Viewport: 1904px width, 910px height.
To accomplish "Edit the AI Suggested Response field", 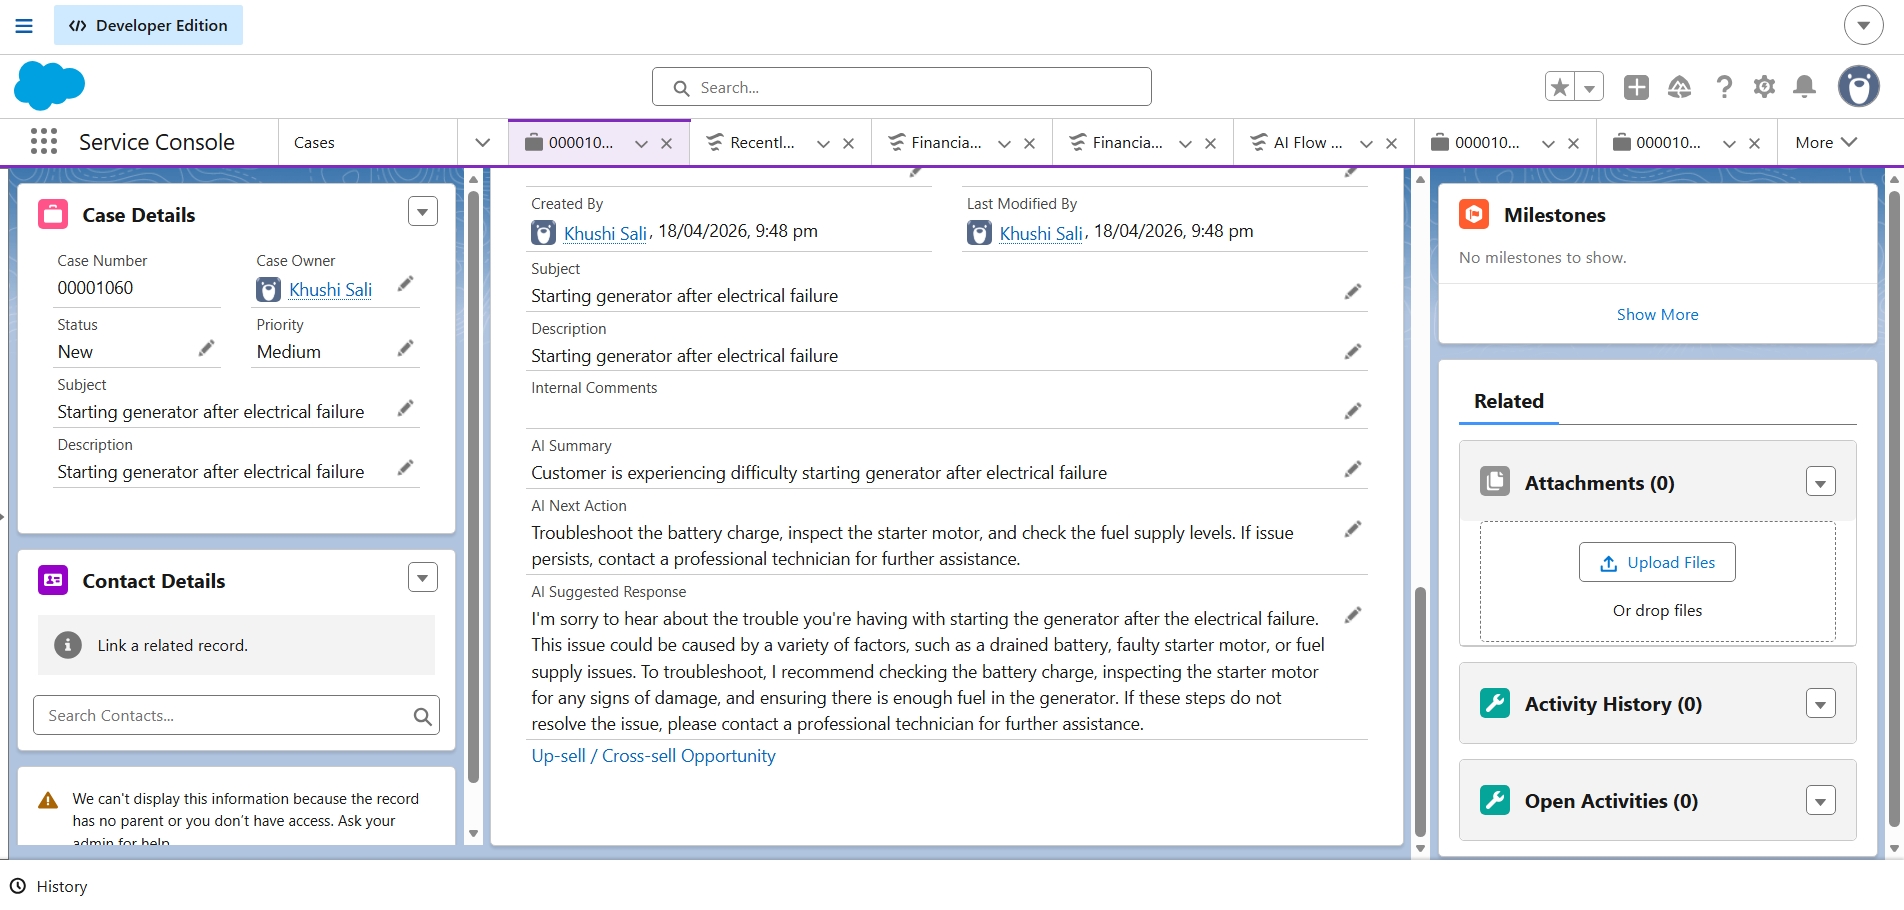I will click(x=1353, y=615).
